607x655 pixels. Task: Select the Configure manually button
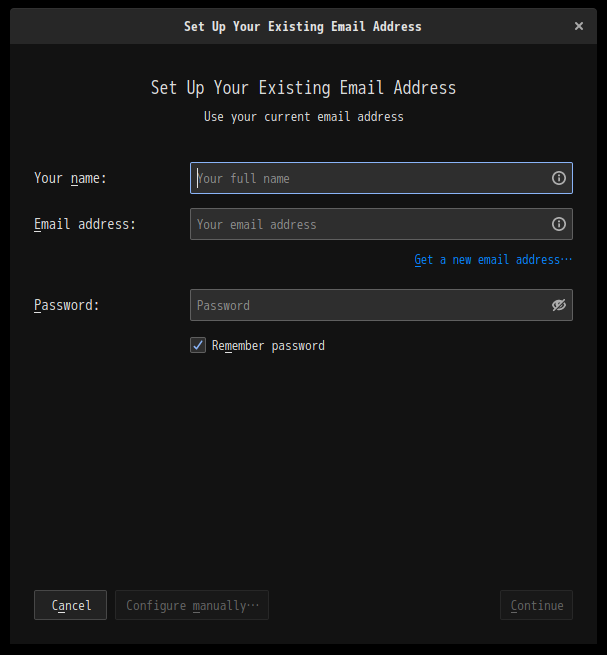(192, 605)
